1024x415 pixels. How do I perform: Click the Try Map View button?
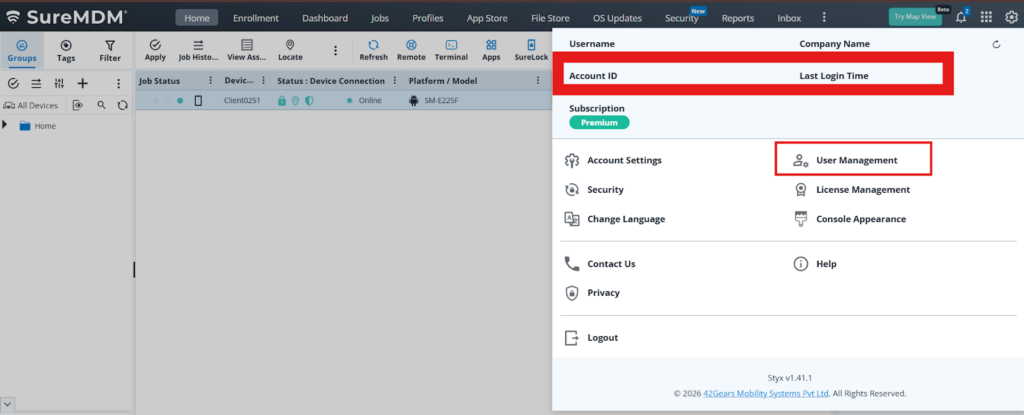pyautogui.click(x=914, y=17)
